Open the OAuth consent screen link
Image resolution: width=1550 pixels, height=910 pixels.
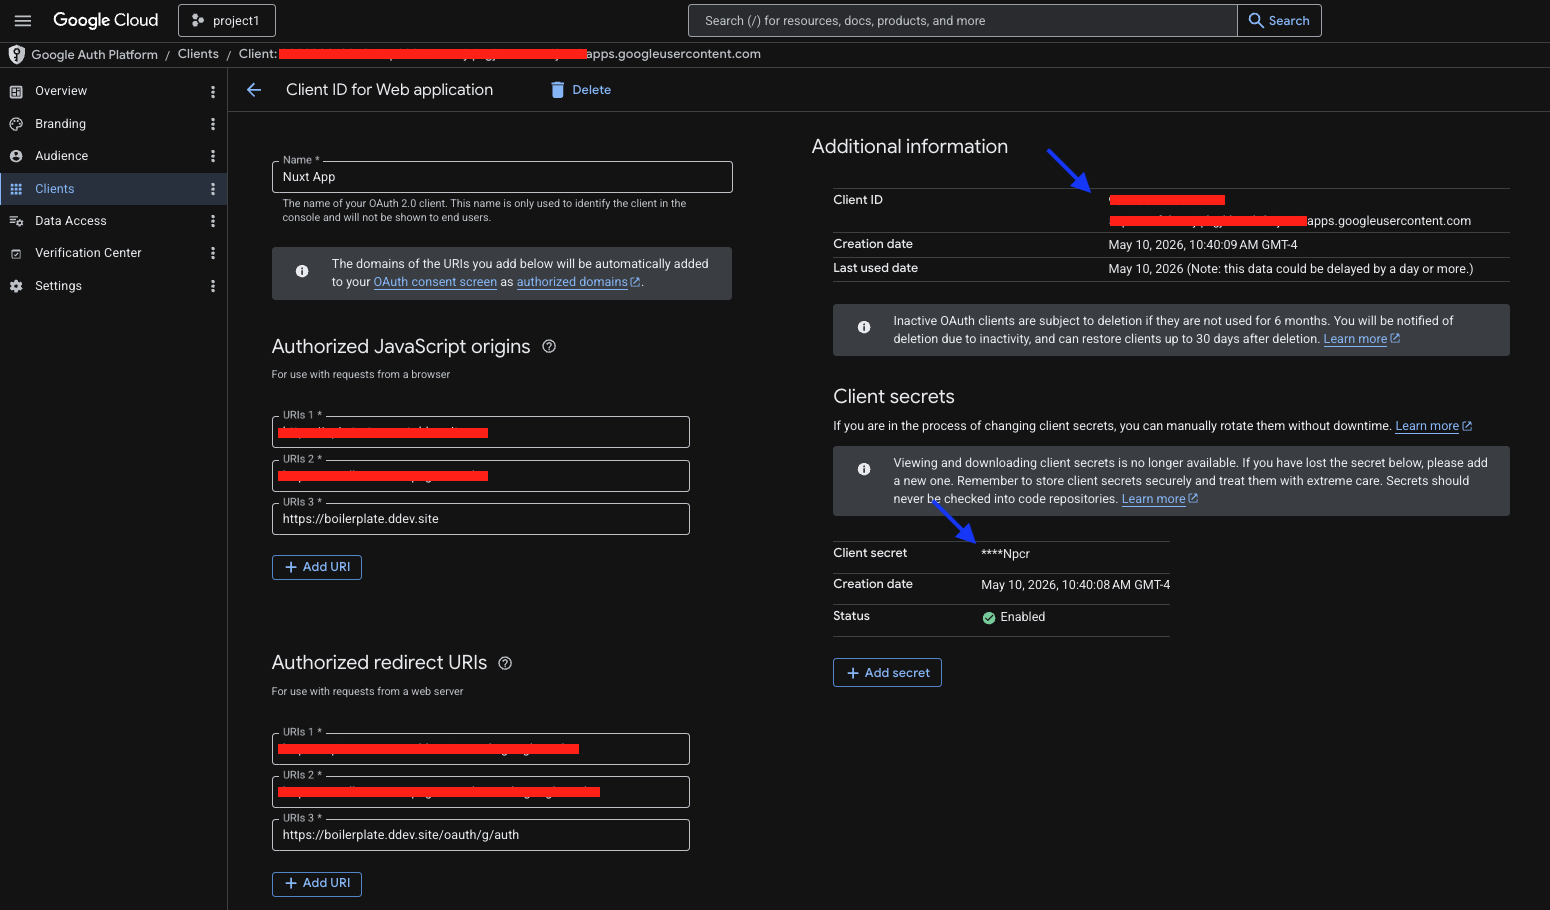[435, 282]
